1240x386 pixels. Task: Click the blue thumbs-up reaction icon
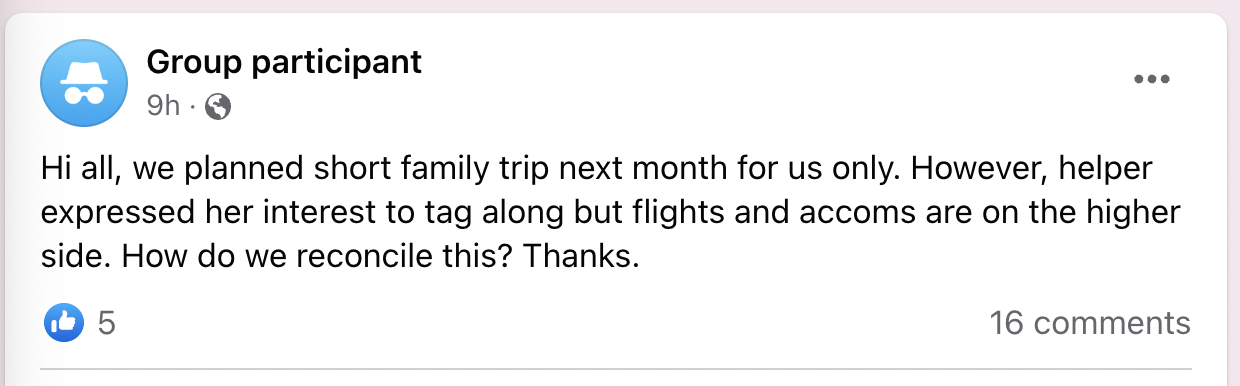pyautogui.click(x=63, y=323)
